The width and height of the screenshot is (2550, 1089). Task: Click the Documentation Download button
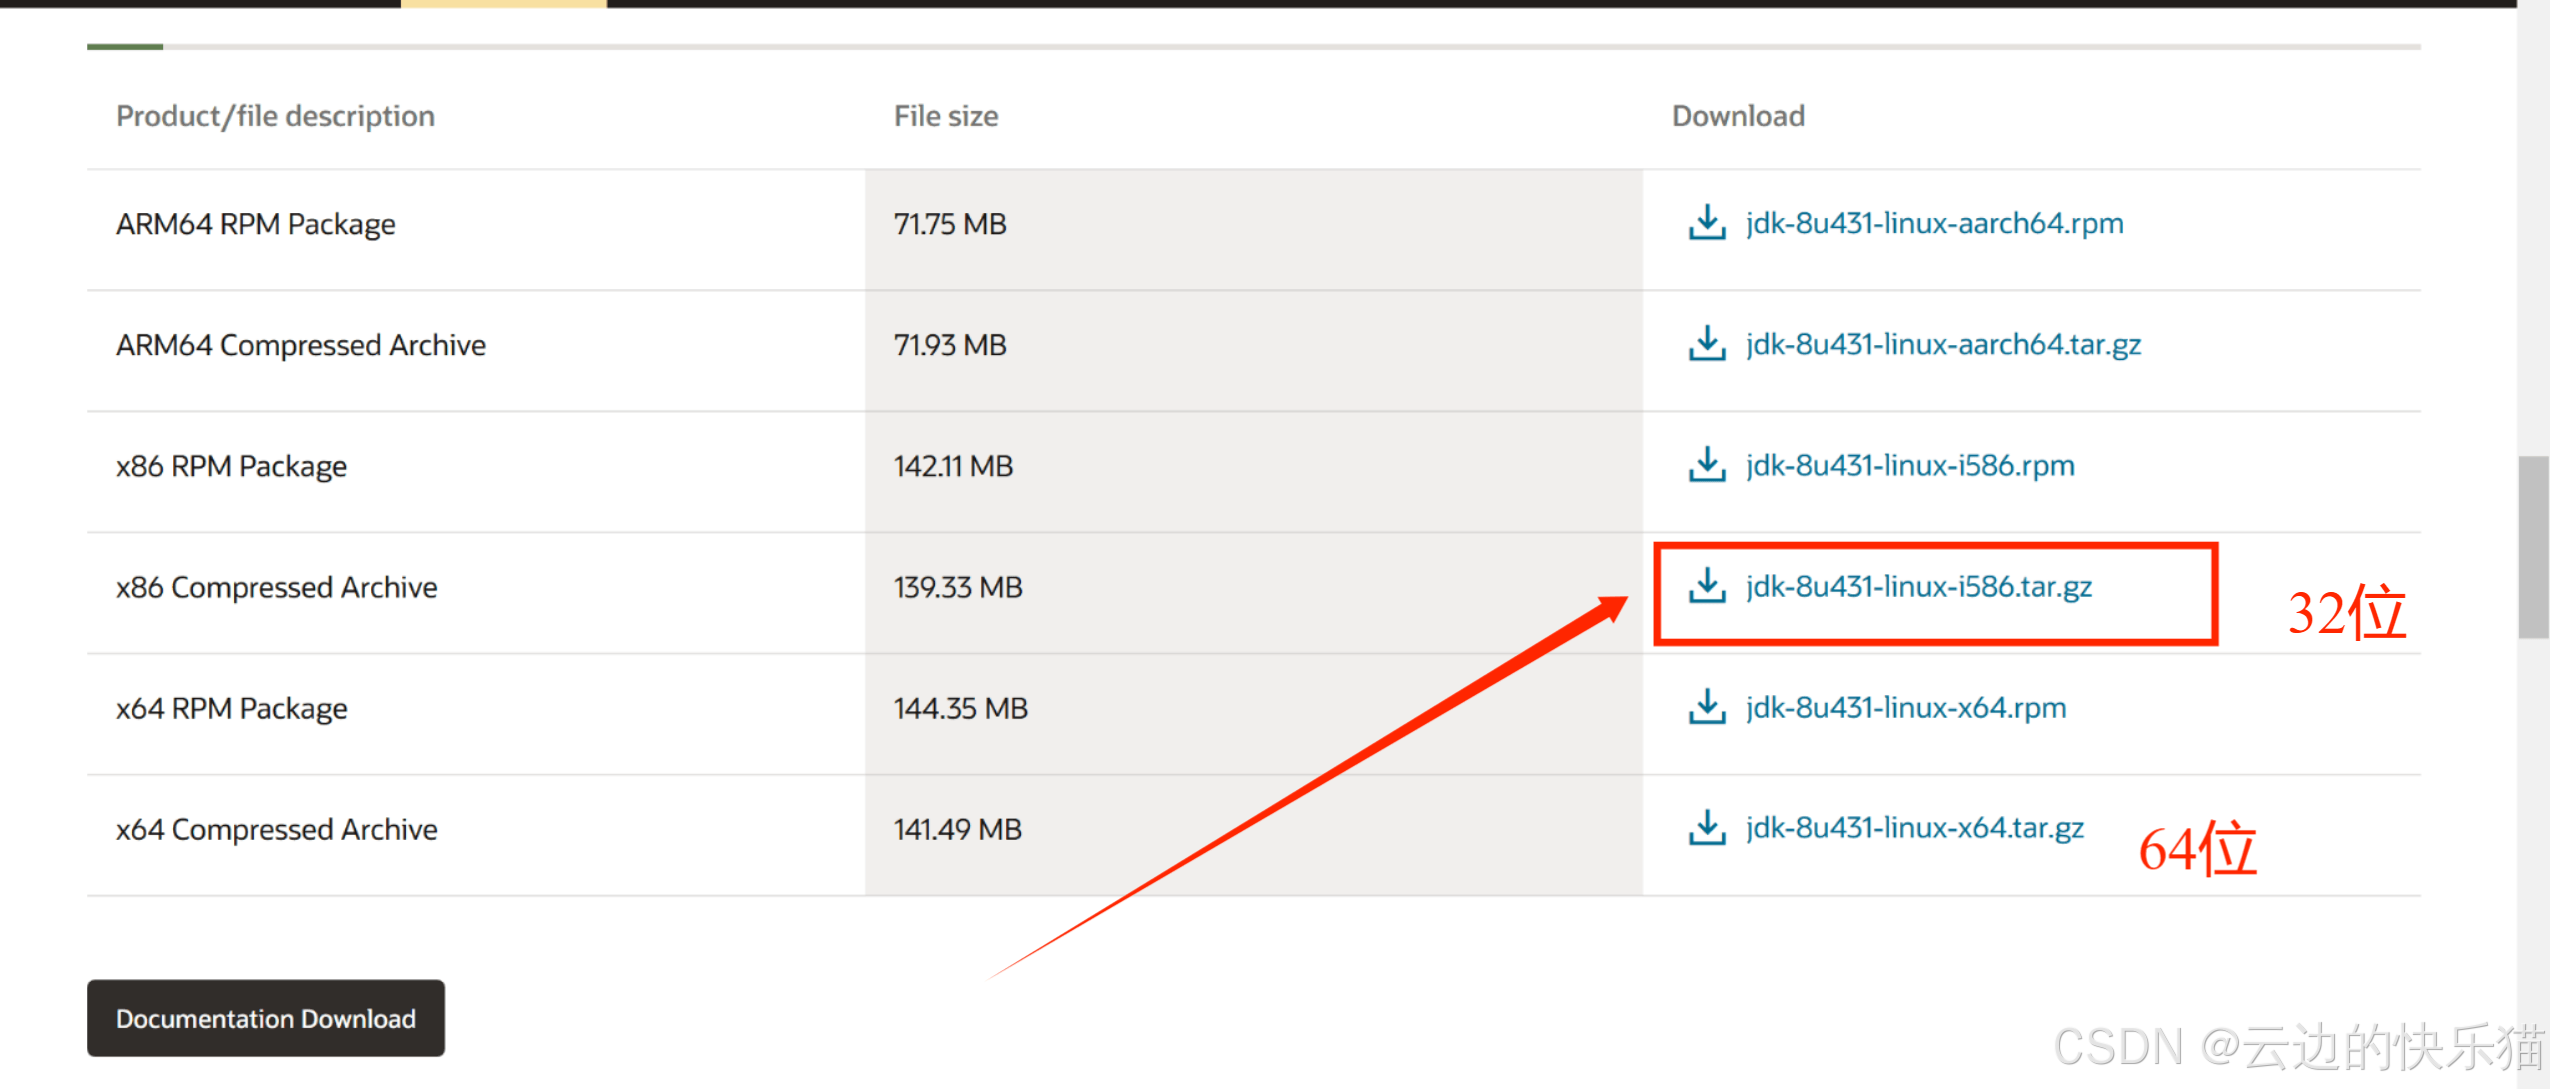point(266,1018)
